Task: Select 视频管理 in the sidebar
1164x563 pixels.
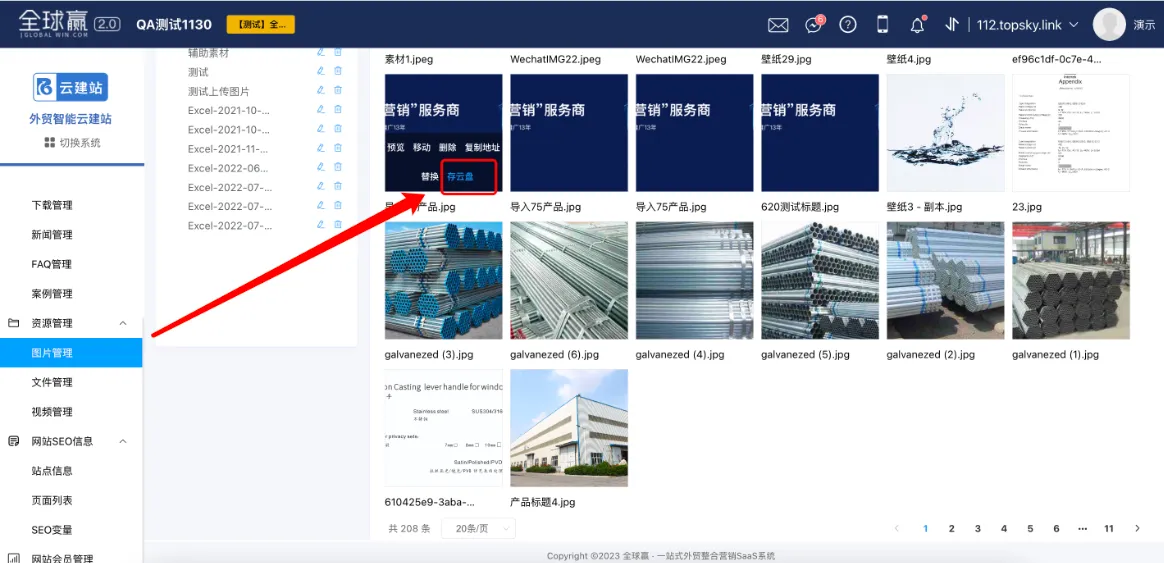Action: pos(52,412)
